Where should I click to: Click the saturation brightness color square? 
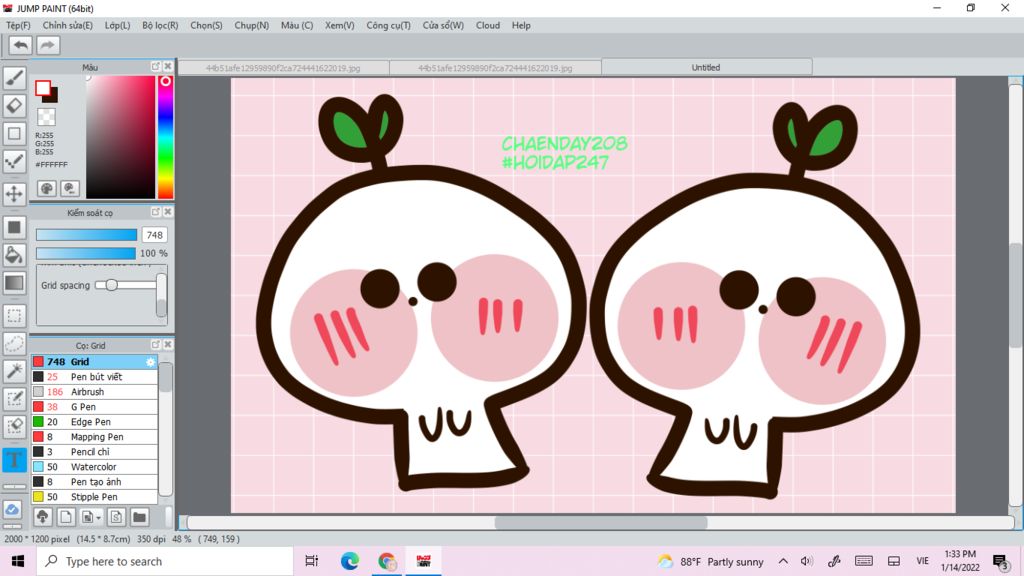click(x=120, y=137)
